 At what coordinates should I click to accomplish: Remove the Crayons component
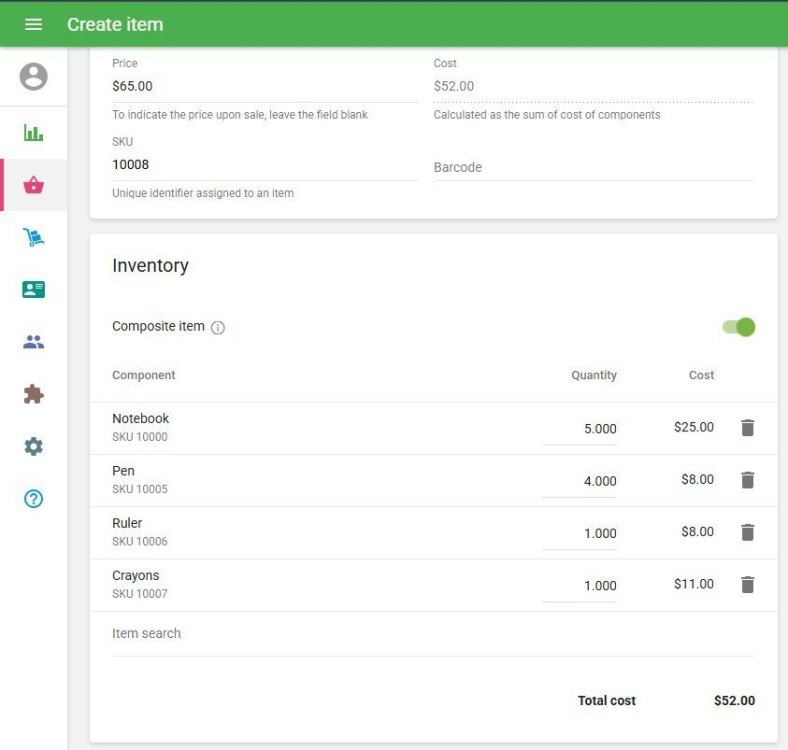(x=747, y=585)
